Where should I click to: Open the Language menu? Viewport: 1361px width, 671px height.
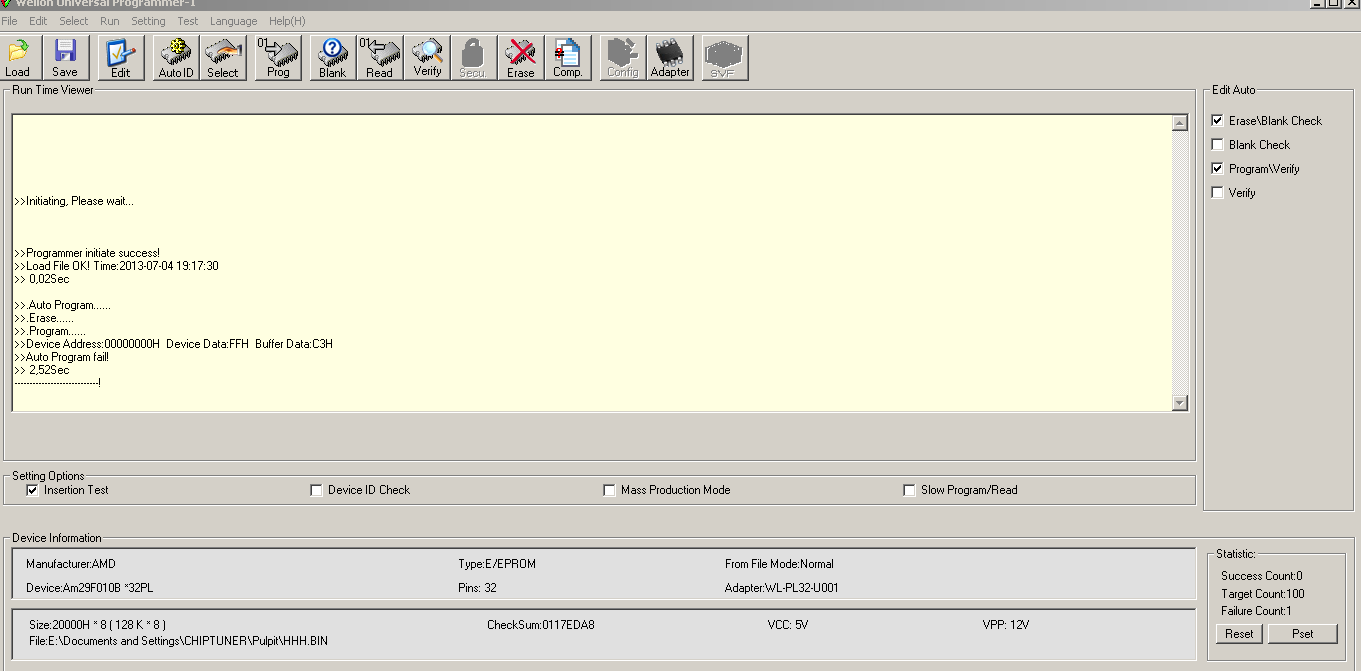pos(233,21)
